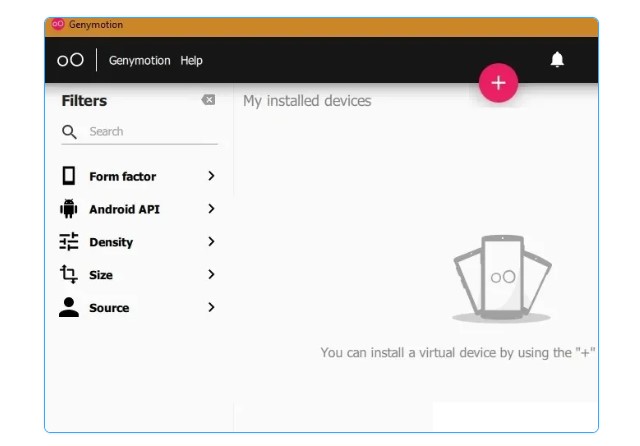
Task: Click the Genymotion icon in title bar
Action: tap(58, 24)
